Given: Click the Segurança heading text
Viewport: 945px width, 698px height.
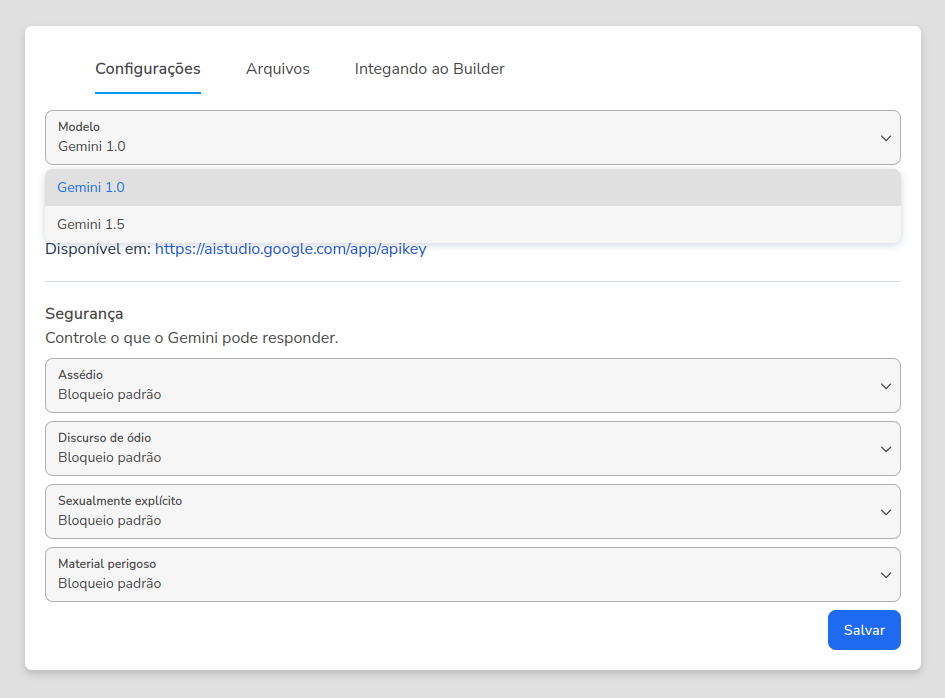Looking at the screenshot, I should (x=84, y=314).
